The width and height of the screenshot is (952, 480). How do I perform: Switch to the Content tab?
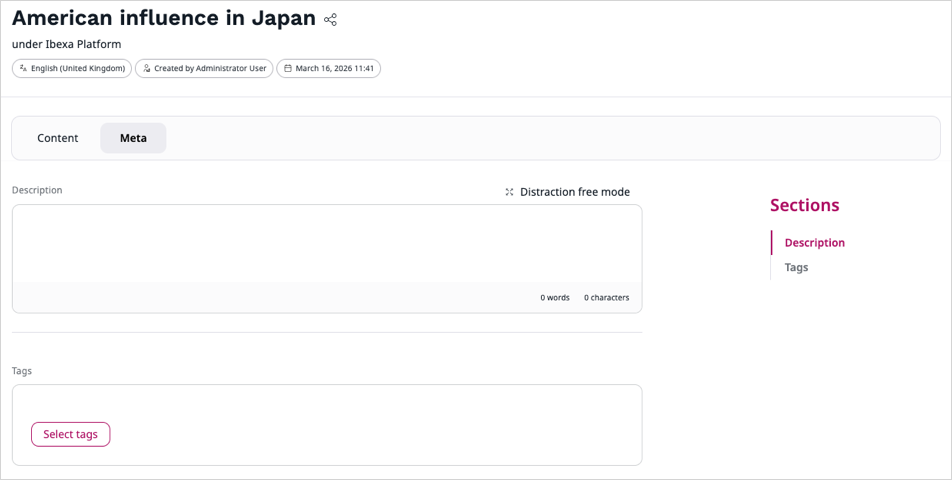[58, 138]
